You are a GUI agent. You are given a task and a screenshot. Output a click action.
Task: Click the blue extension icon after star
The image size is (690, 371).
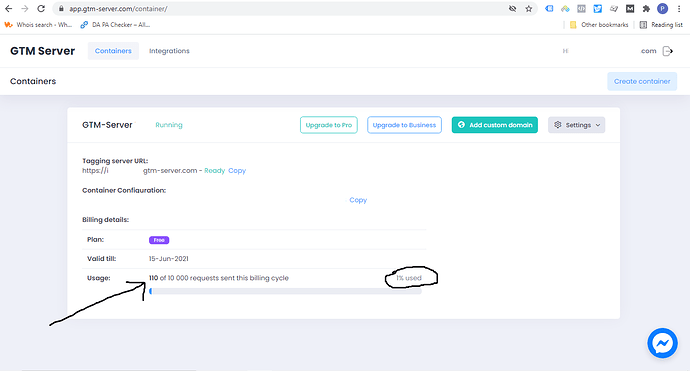549,9
